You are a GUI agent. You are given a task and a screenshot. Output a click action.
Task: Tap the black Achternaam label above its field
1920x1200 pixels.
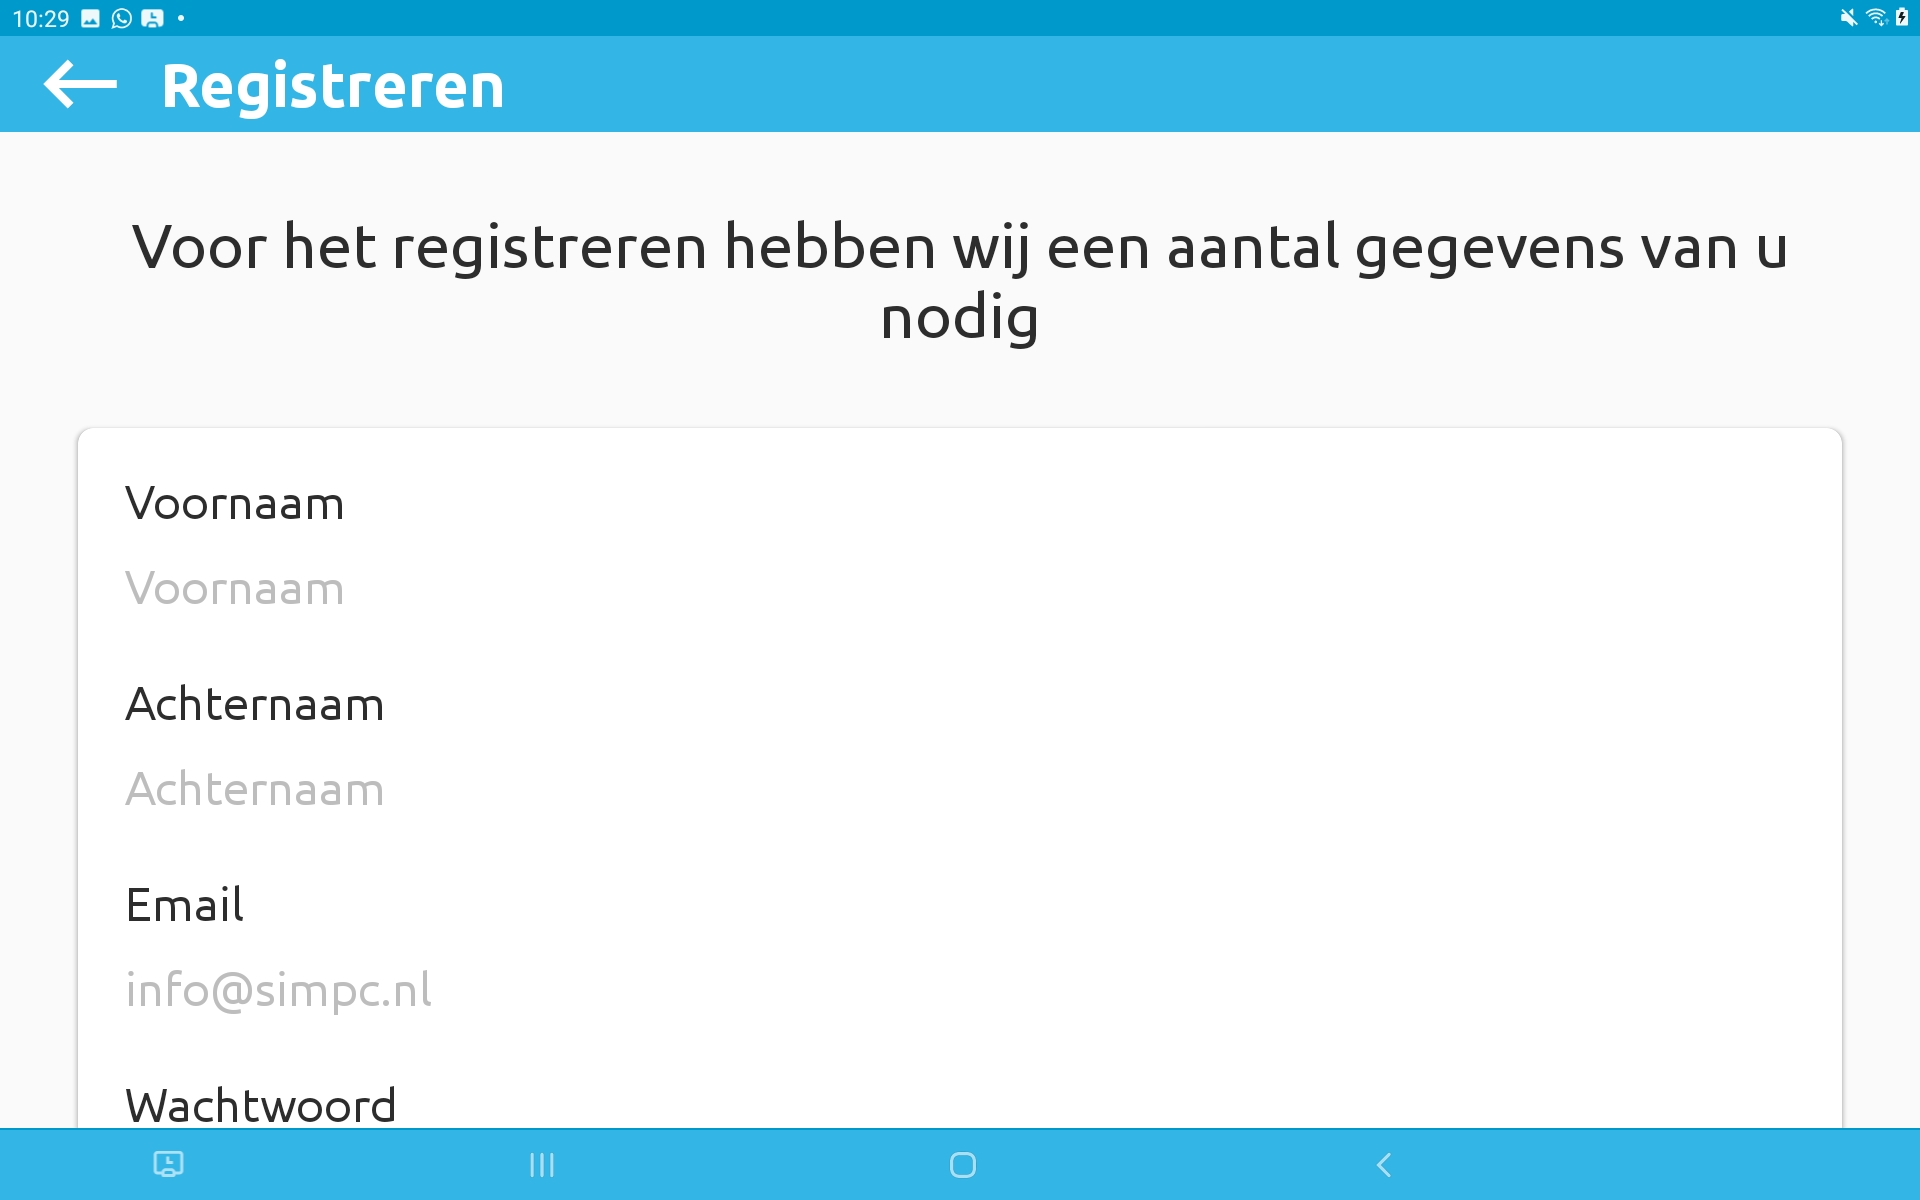pyautogui.click(x=255, y=704)
